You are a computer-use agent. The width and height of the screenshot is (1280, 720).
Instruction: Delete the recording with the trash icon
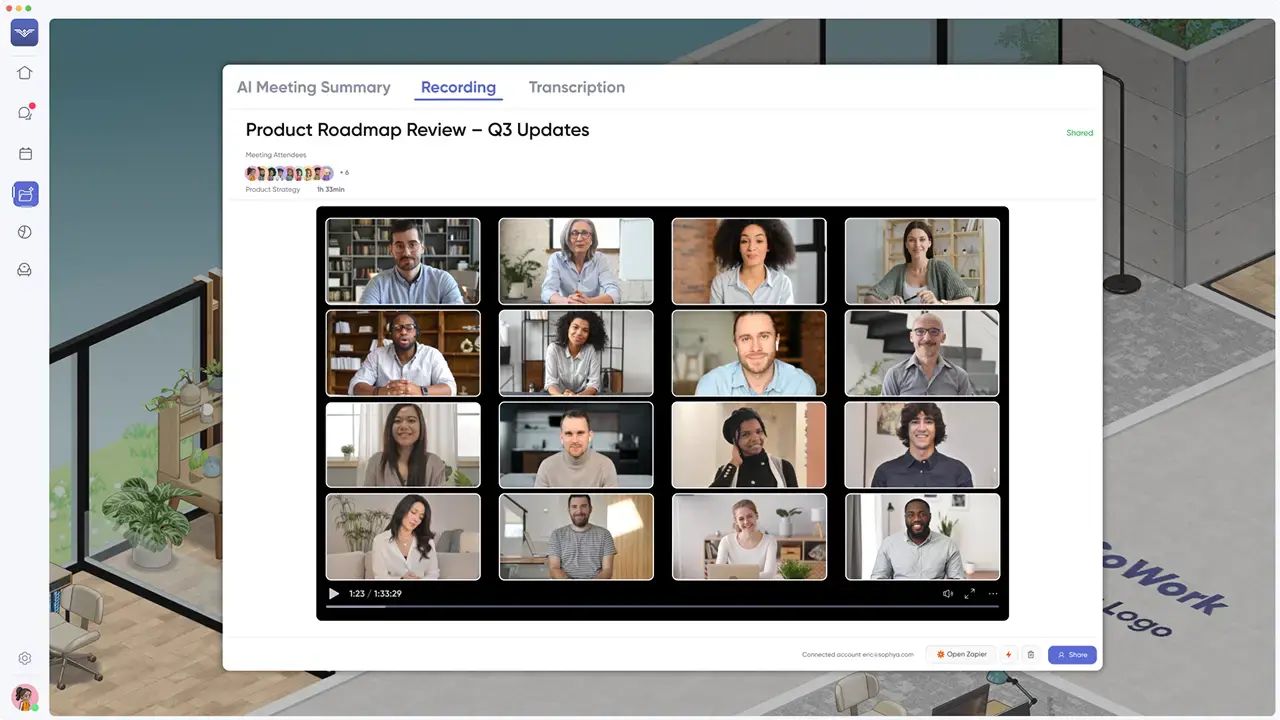click(1031, 655)
